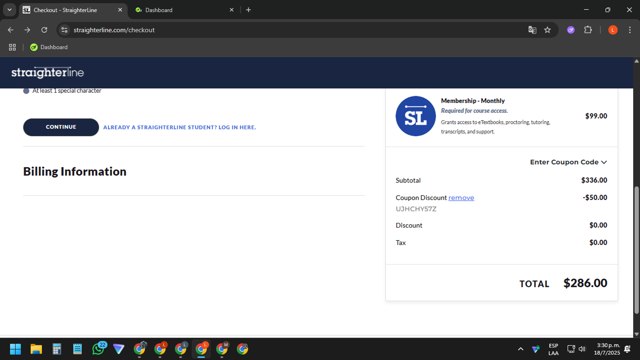Remove the applied coupon discount

[461, 198]
